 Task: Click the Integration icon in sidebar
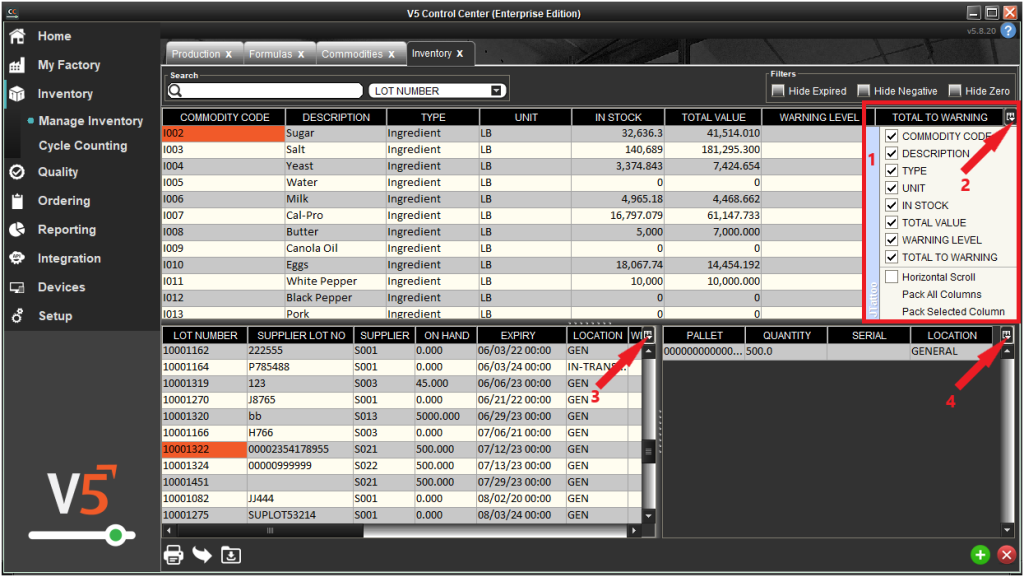(17, 258)
